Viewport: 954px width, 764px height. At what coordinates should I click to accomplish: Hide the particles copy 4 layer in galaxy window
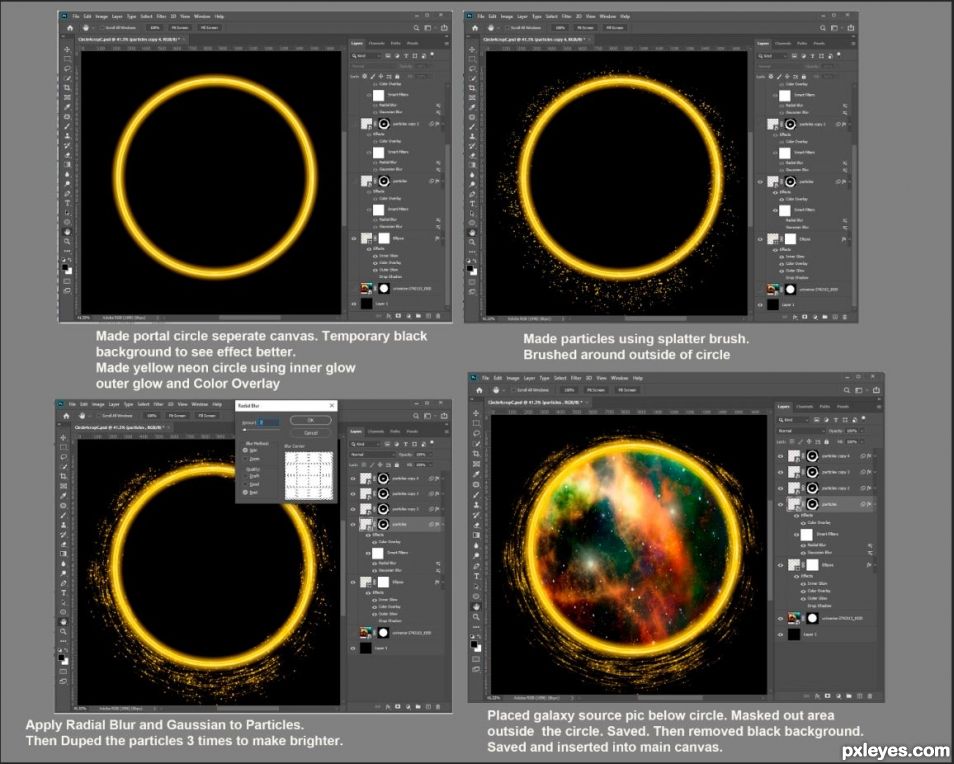tap(781, 456)
